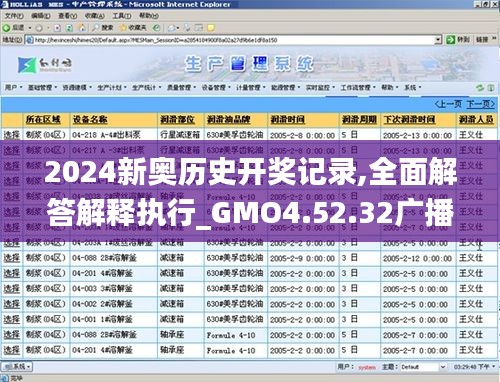Open the 生产计划 menu
Viewport: 500px width, 382px height.
112,88
